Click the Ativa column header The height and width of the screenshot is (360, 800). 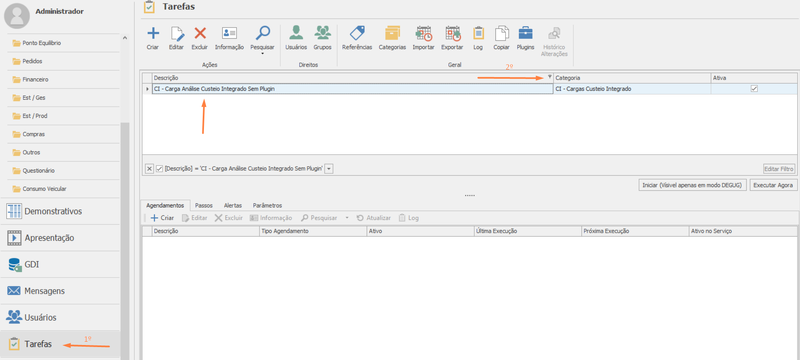754,78
